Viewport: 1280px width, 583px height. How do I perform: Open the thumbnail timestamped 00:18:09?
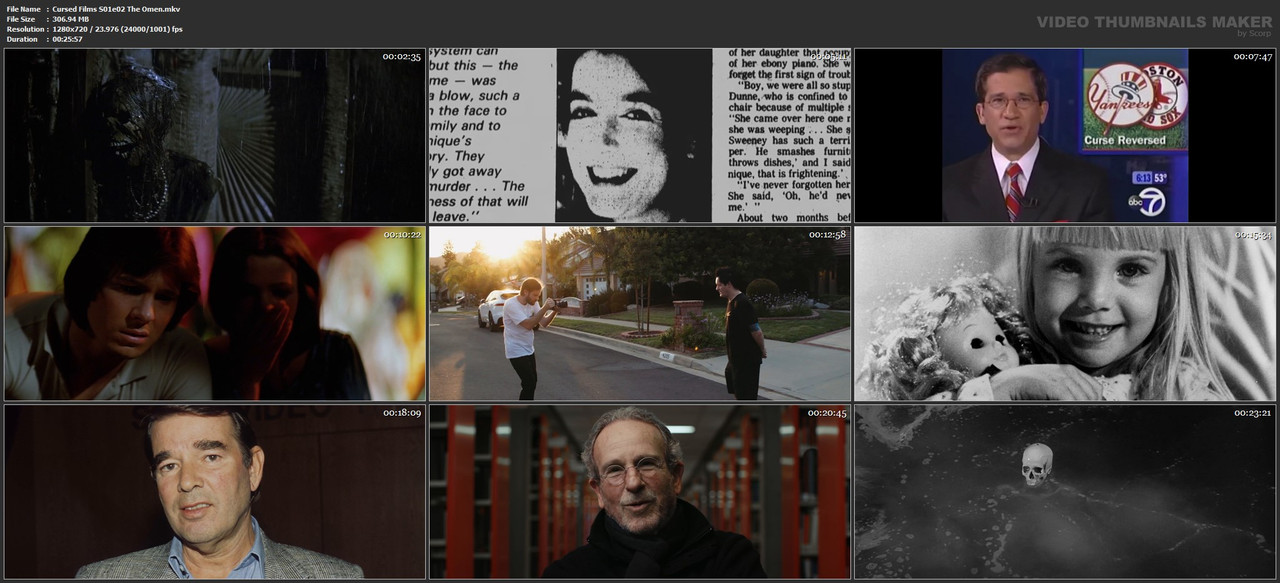coord(215,491)
